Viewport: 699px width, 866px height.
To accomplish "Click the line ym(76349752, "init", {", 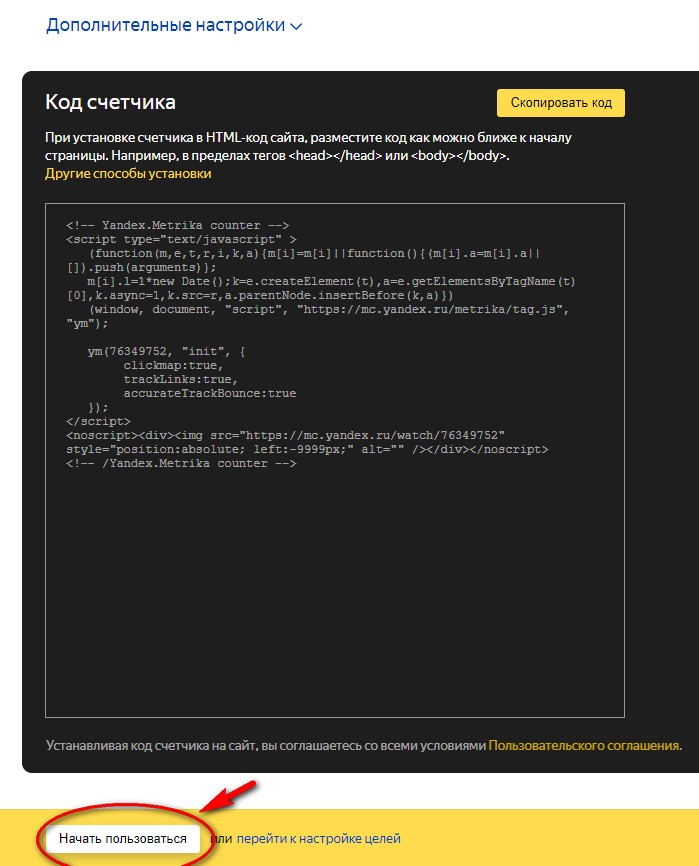I will (x=166, y=351).
